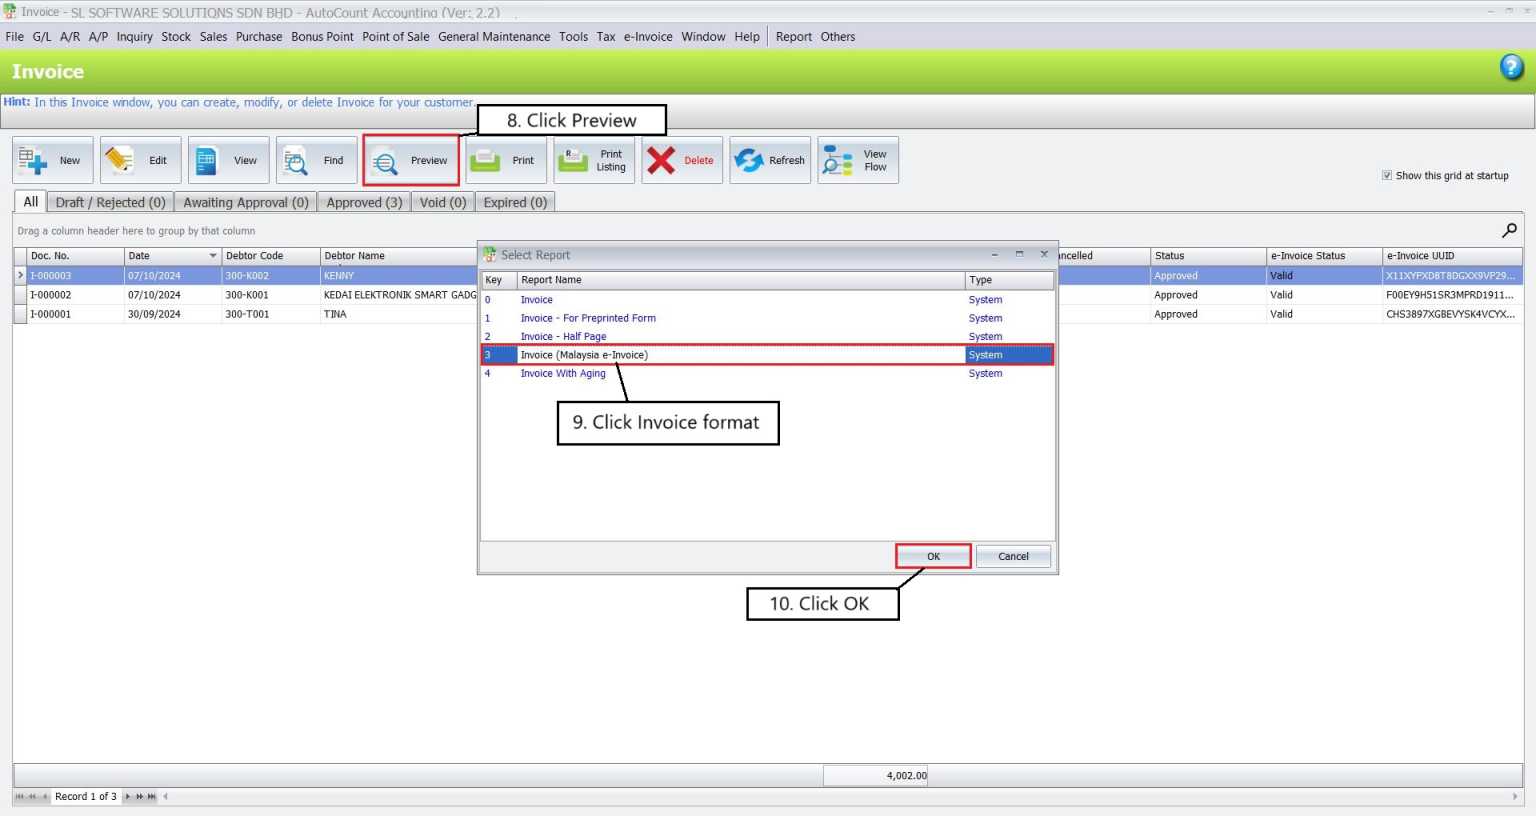The width and height of the screenshot is (1536, 816).
Task: Switch to the Expired (0) tab
Action: tap(515, 202)
